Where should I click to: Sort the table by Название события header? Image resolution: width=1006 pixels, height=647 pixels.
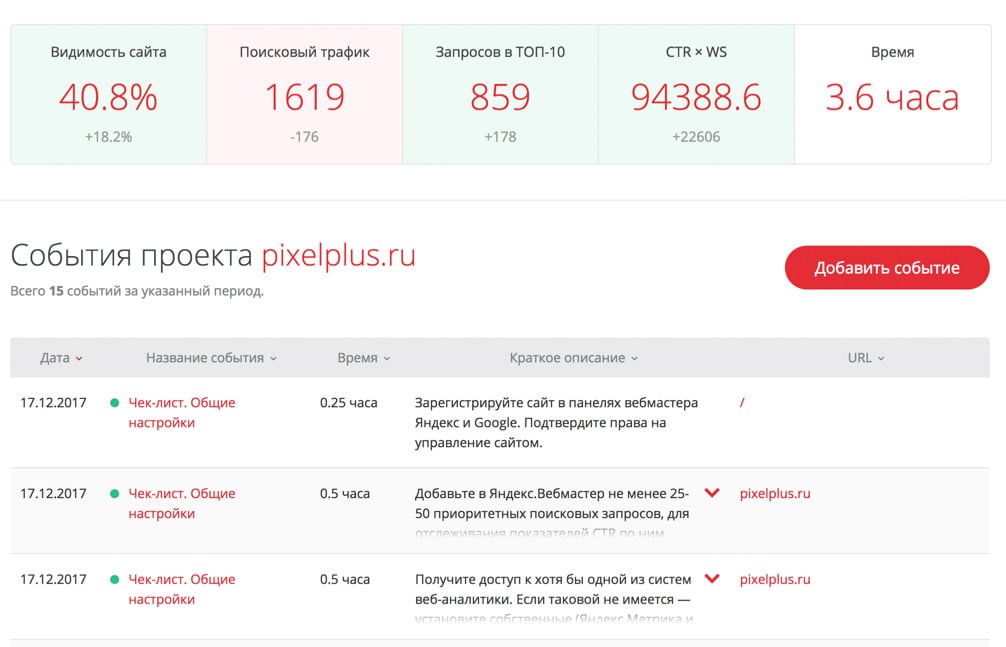click(x=211, y=358)
